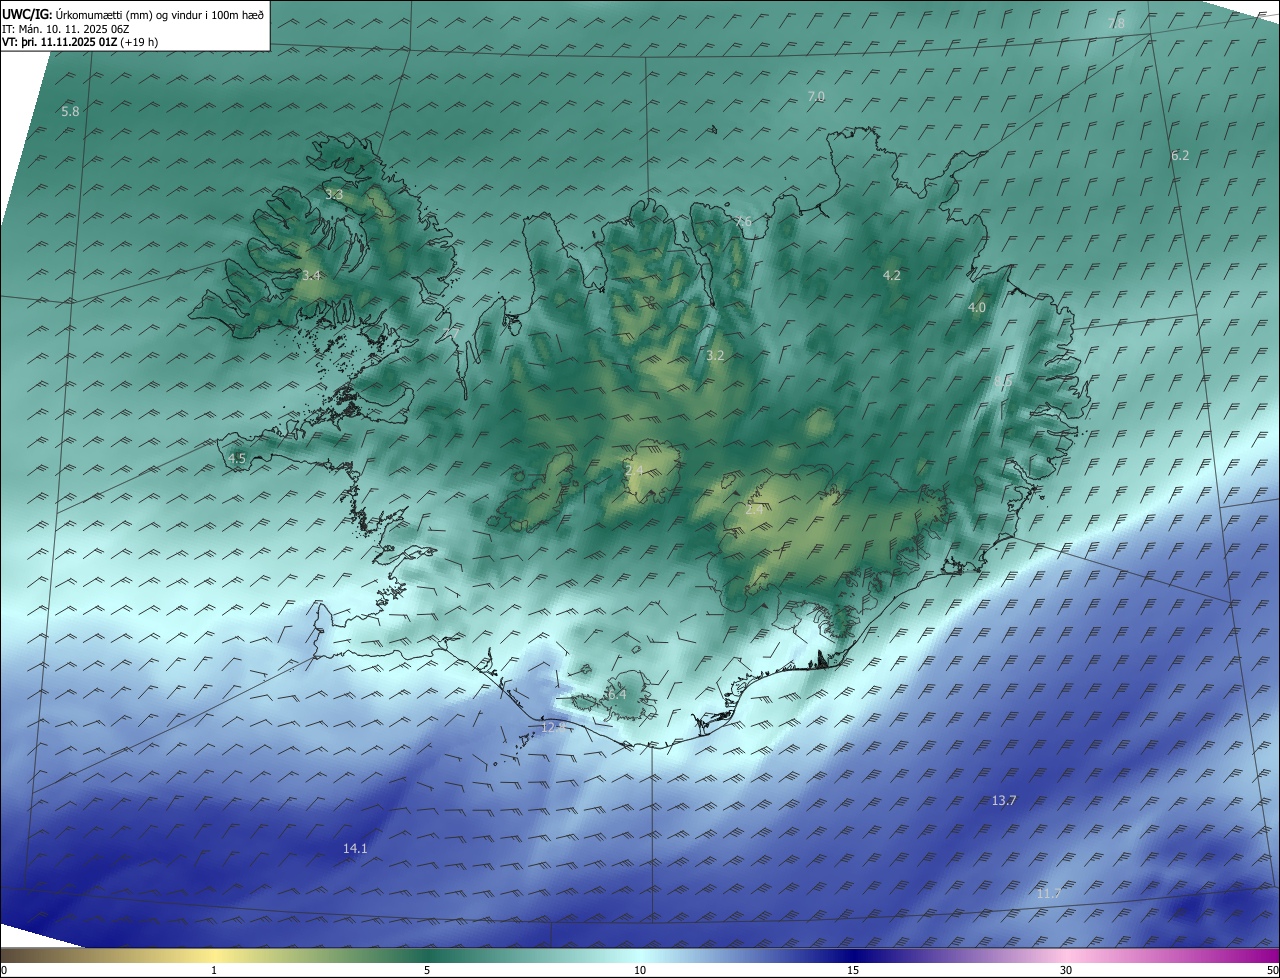The width and height of the screenshot is (1280, 978).
Task: Select the 14.1 value label
Action: (x=355, y=849)
